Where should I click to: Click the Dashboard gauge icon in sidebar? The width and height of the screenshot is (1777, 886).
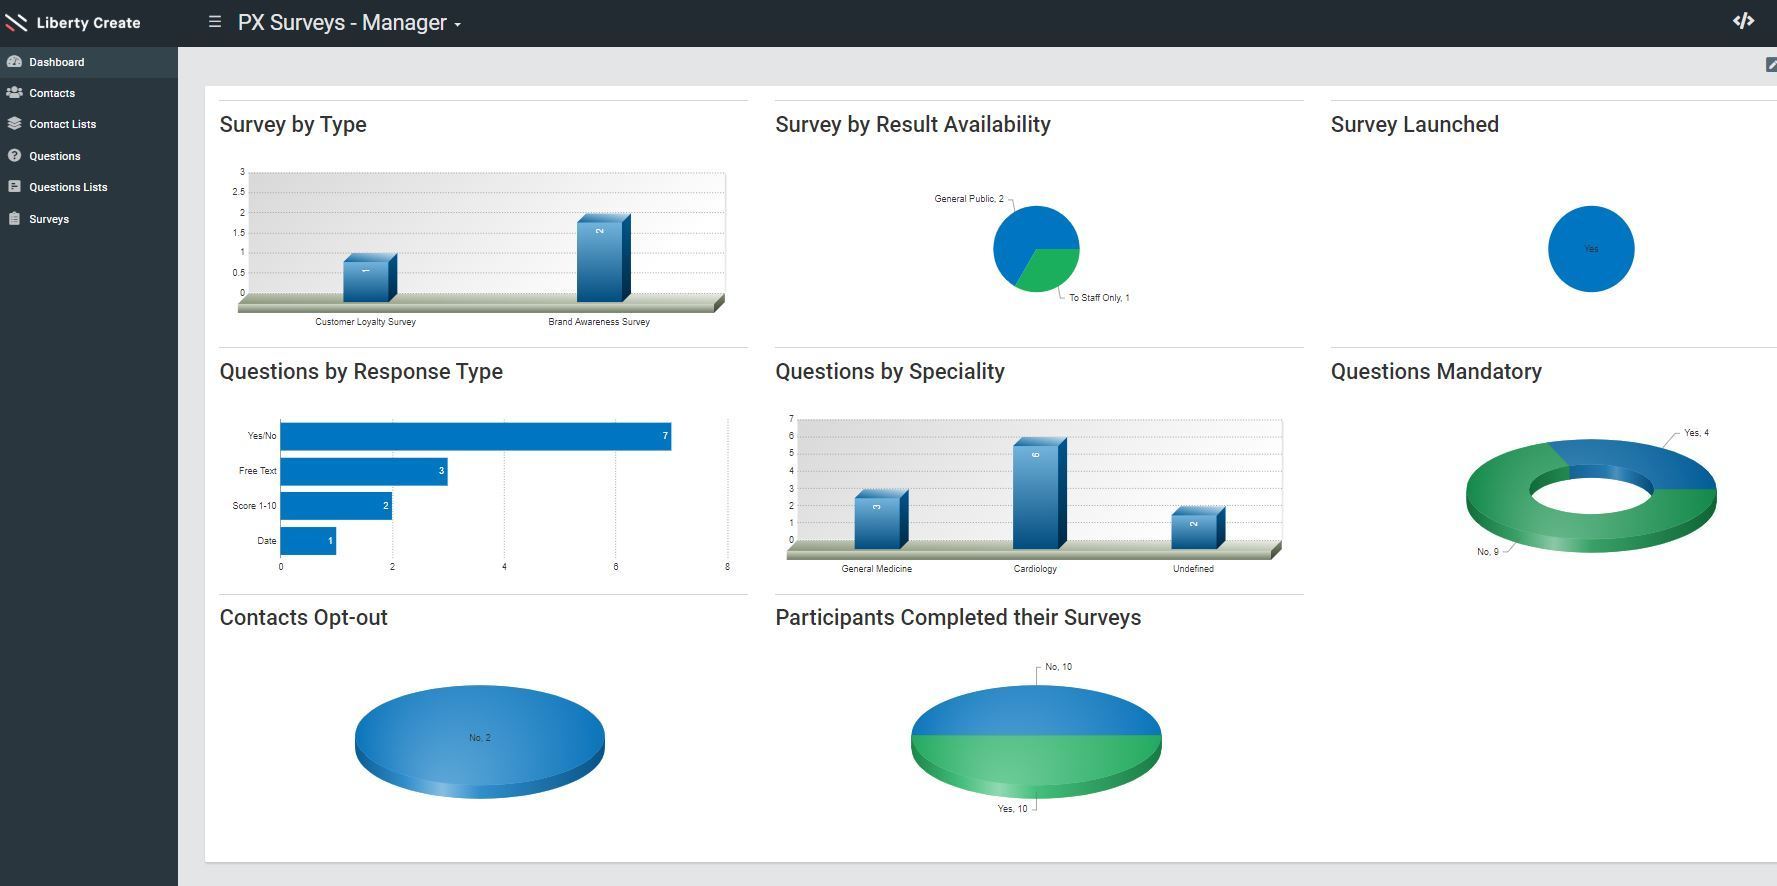pos(14,62)
